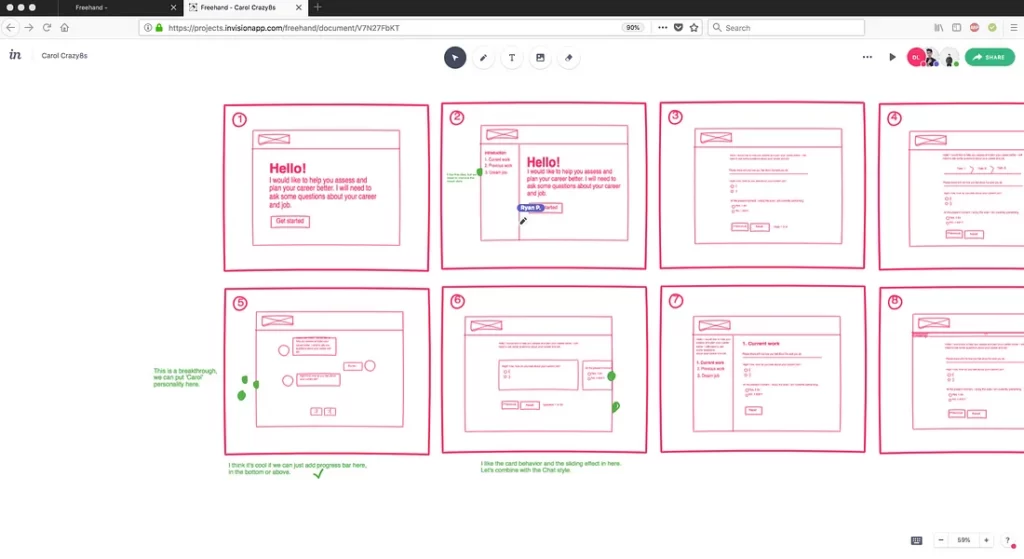The image size is (1024, 559).
Task: Select sketch frame number 6
Action: 544,369
